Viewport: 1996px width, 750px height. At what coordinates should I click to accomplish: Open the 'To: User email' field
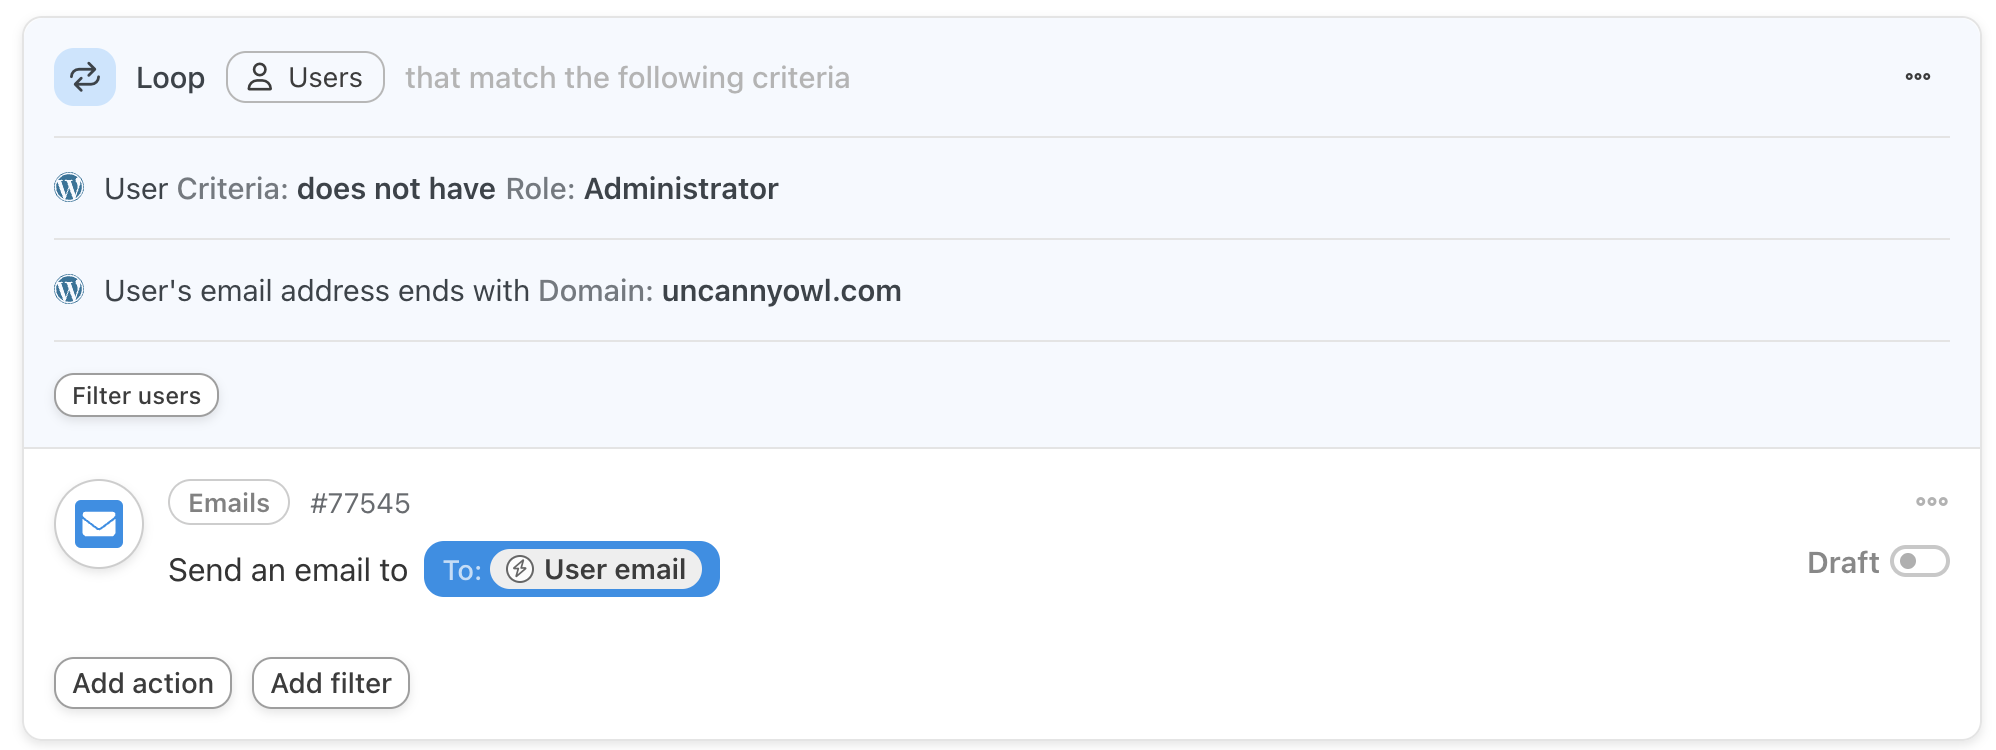tap(571, 569)
